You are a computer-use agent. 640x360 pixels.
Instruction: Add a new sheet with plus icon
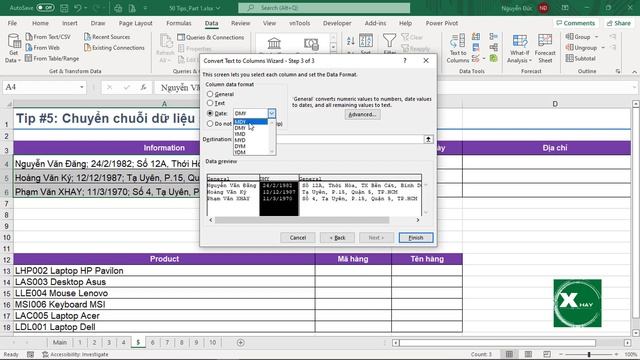point(240,342)
